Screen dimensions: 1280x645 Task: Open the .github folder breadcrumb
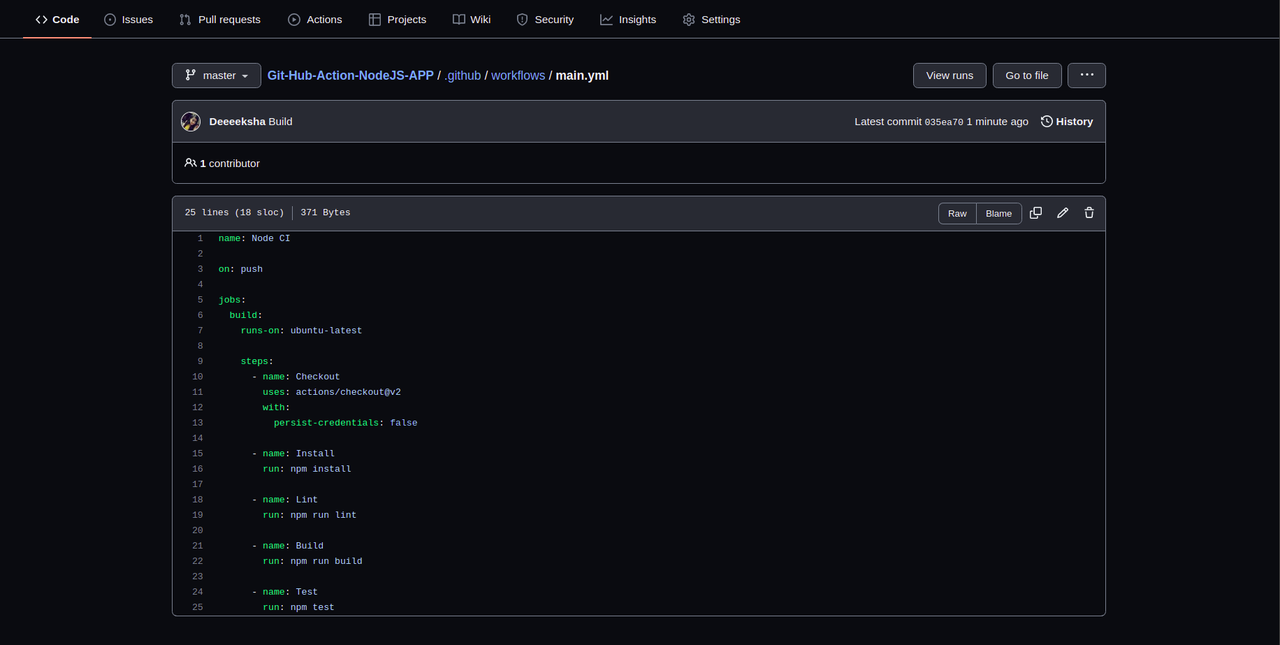tap(463, 75)
